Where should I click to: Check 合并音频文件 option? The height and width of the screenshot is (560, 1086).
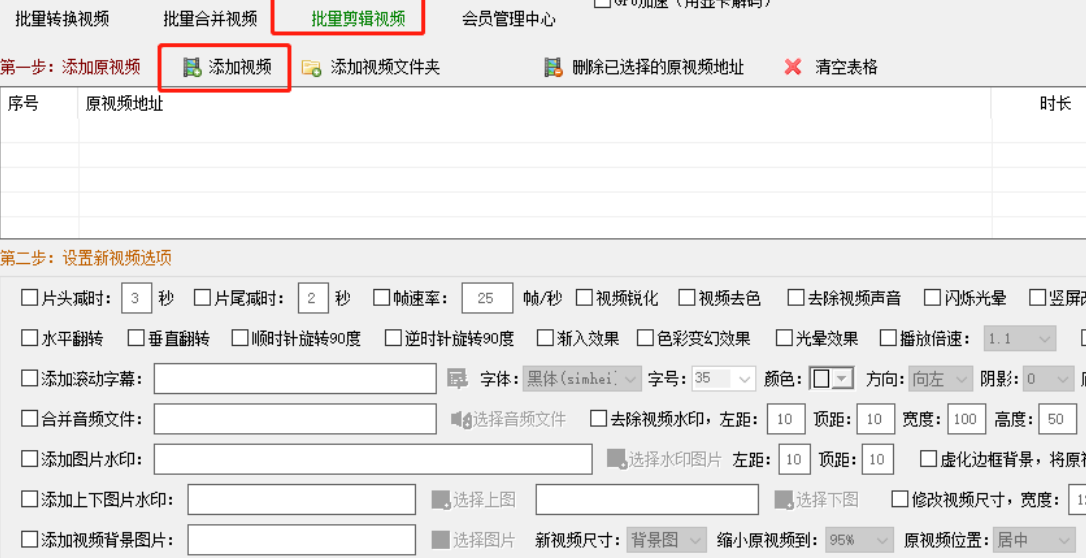[30, 419]
